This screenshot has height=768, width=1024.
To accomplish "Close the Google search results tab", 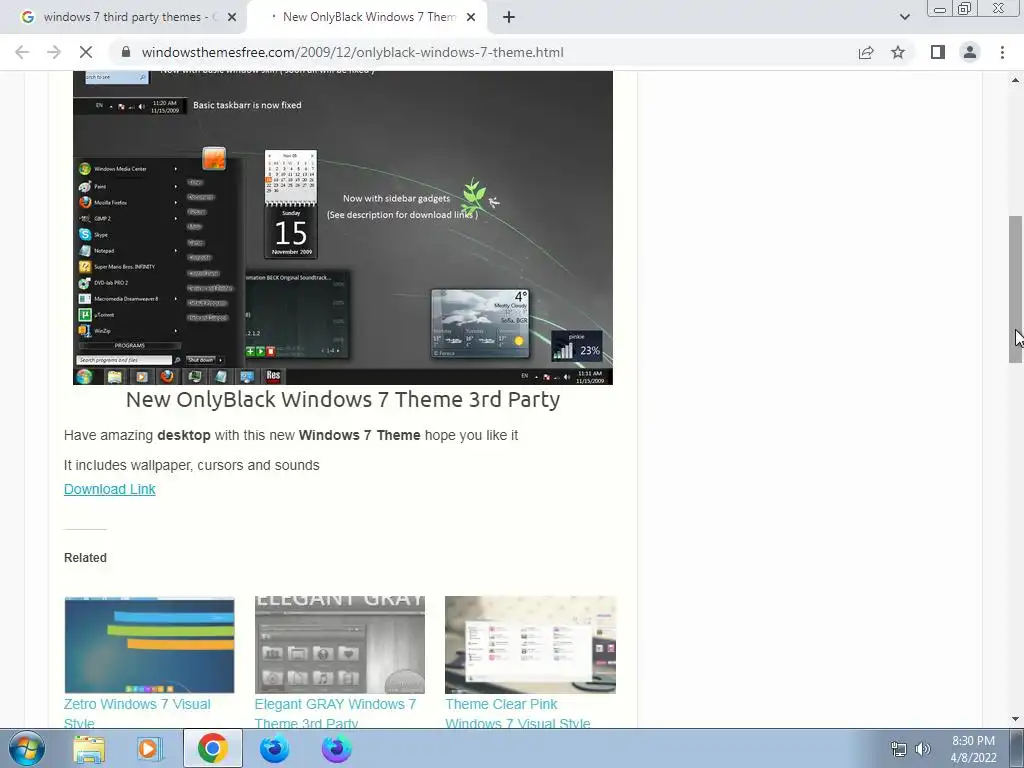I will click(x=232, y=17).
